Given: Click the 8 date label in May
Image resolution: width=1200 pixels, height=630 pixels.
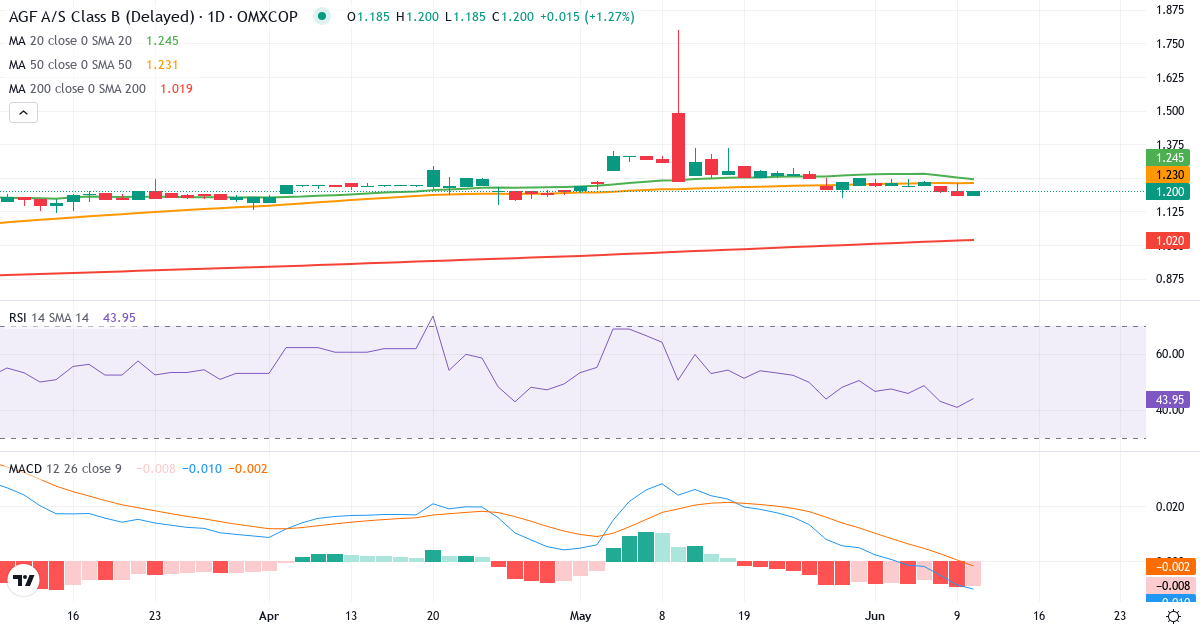Looking at the screenshot, I should pos(662,616).
